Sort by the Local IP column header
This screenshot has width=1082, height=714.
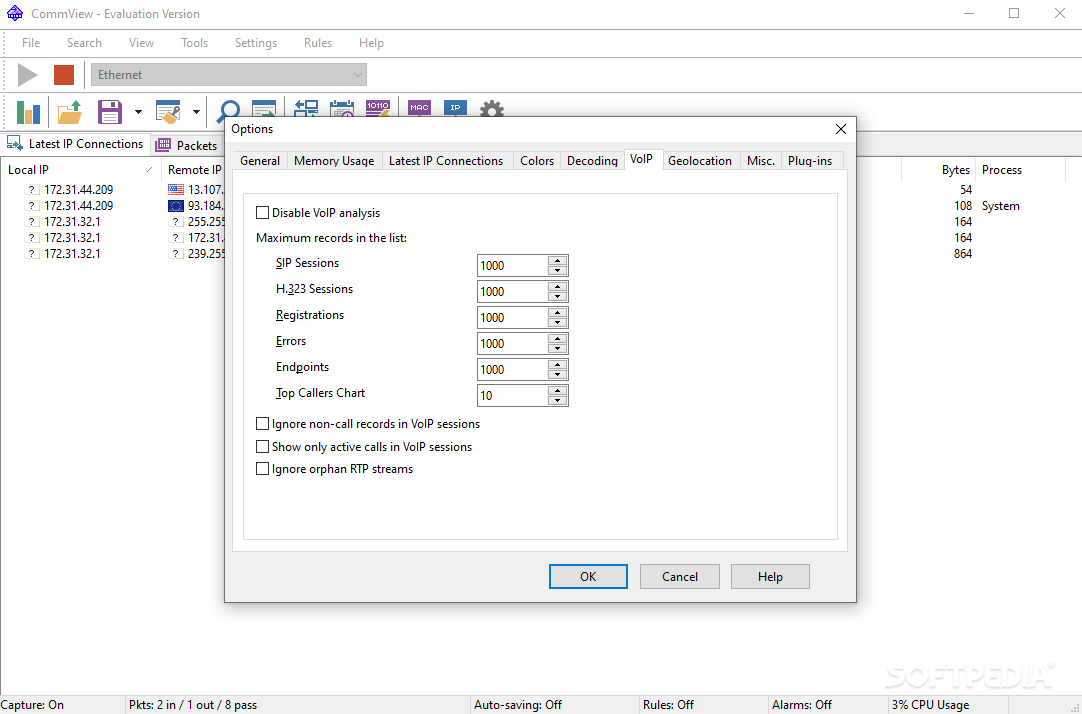point(81,170)
